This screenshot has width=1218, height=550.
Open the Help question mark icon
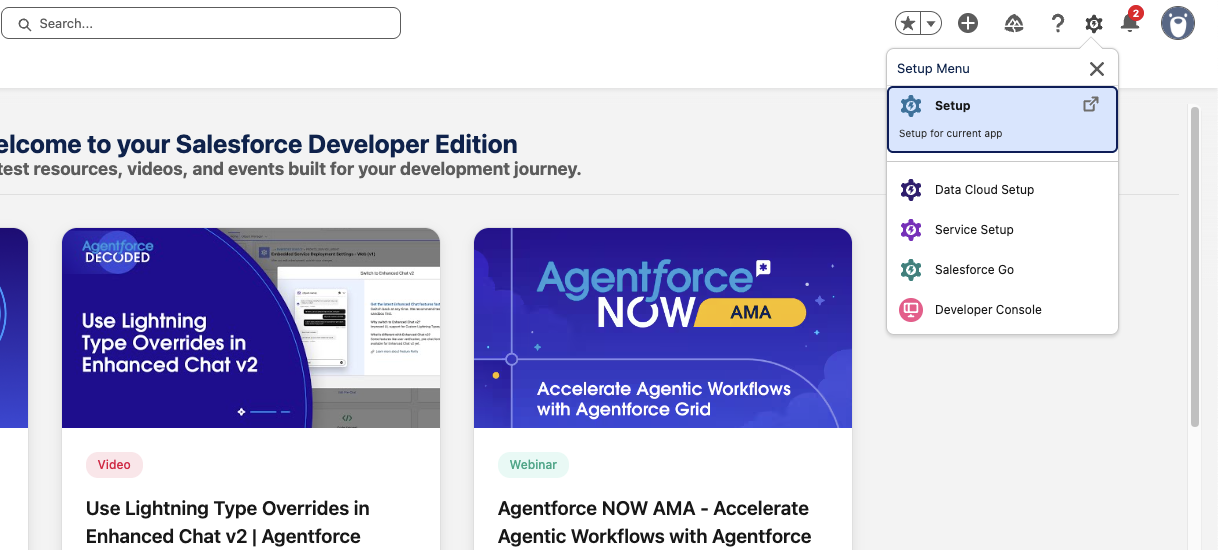coord(1057,23)
